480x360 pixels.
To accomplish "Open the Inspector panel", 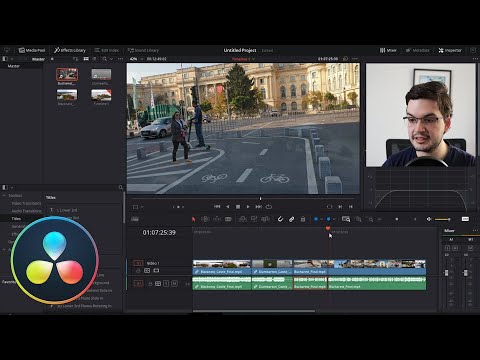I will [450, 50].
